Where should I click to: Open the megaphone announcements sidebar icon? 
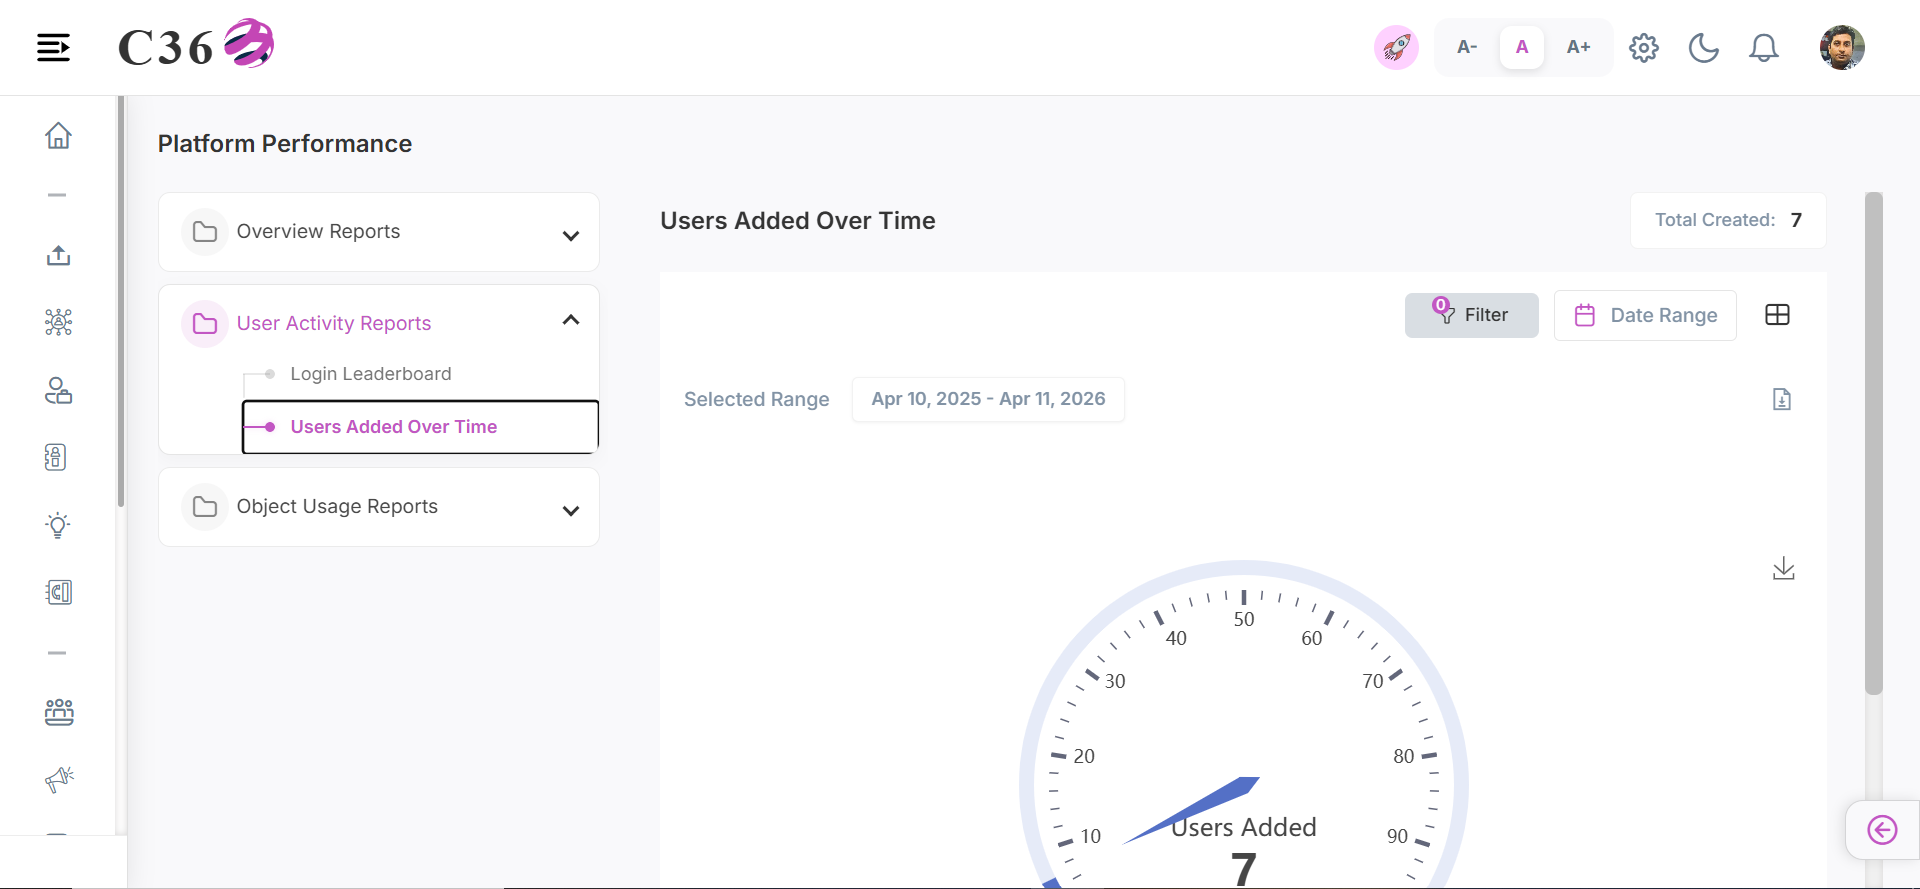(58, 779)
